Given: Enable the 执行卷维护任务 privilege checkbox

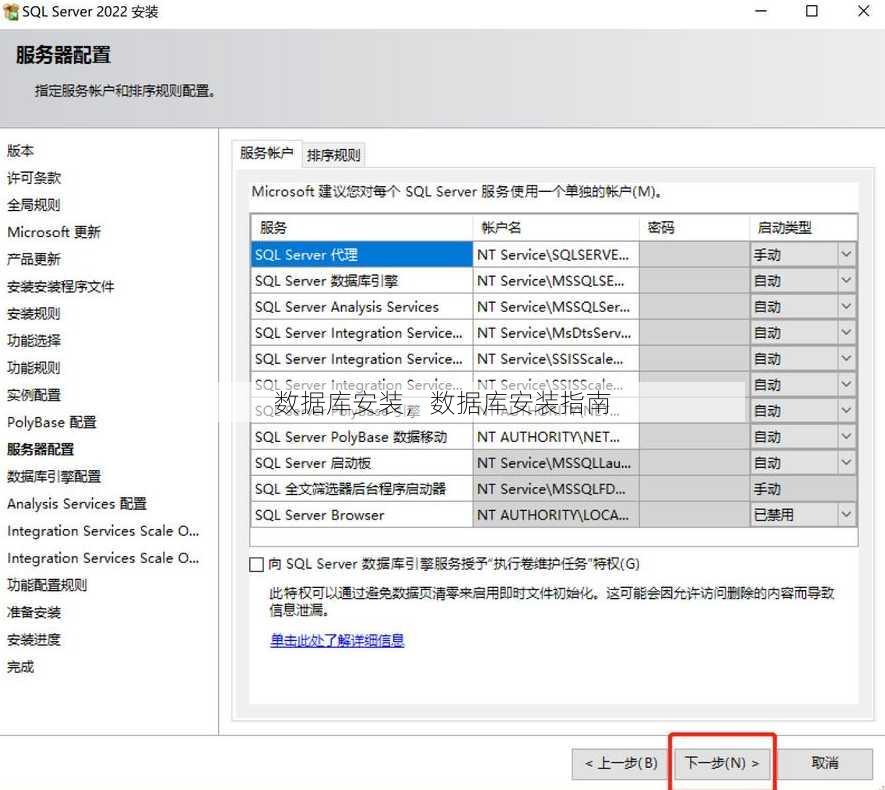Looking at the screenshot, I should (x=256, y=564).
